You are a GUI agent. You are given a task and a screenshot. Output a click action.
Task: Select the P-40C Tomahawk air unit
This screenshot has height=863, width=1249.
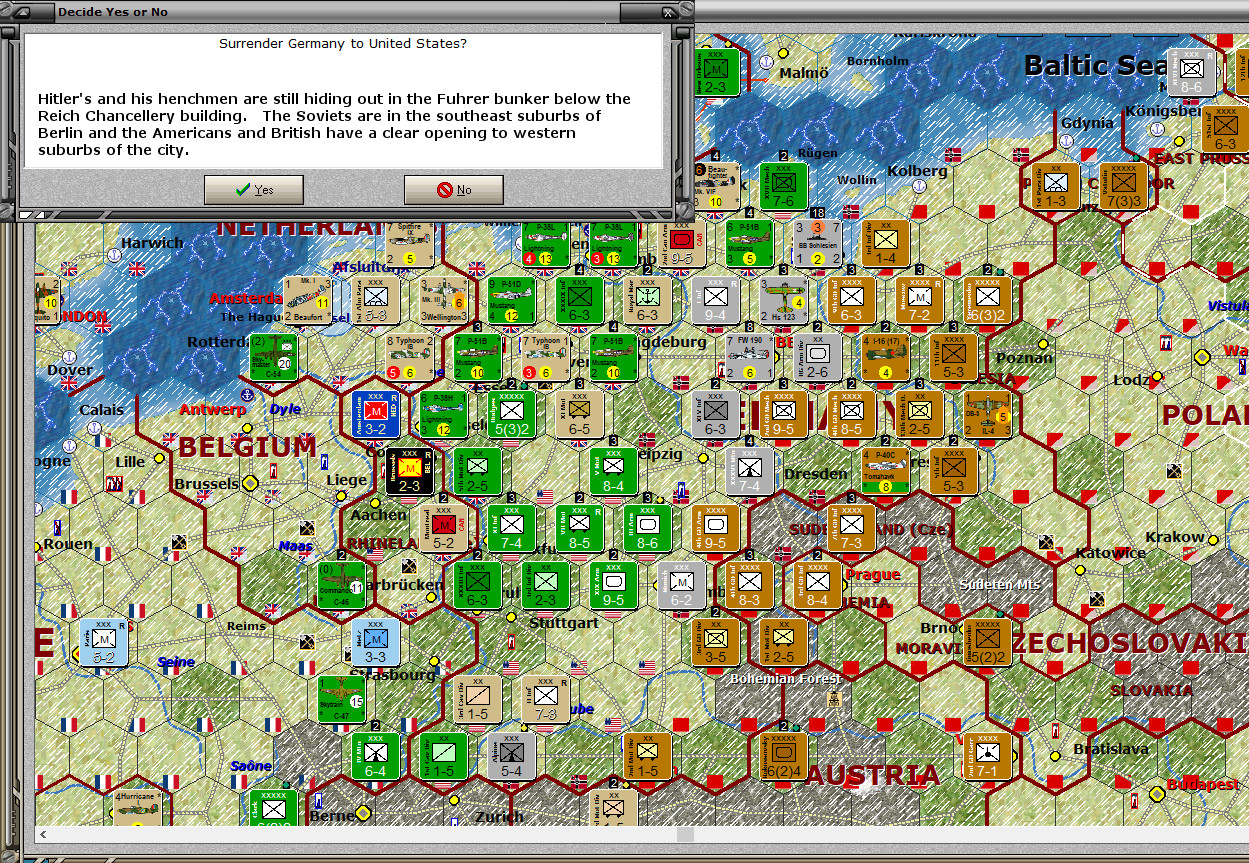point(885,471)
